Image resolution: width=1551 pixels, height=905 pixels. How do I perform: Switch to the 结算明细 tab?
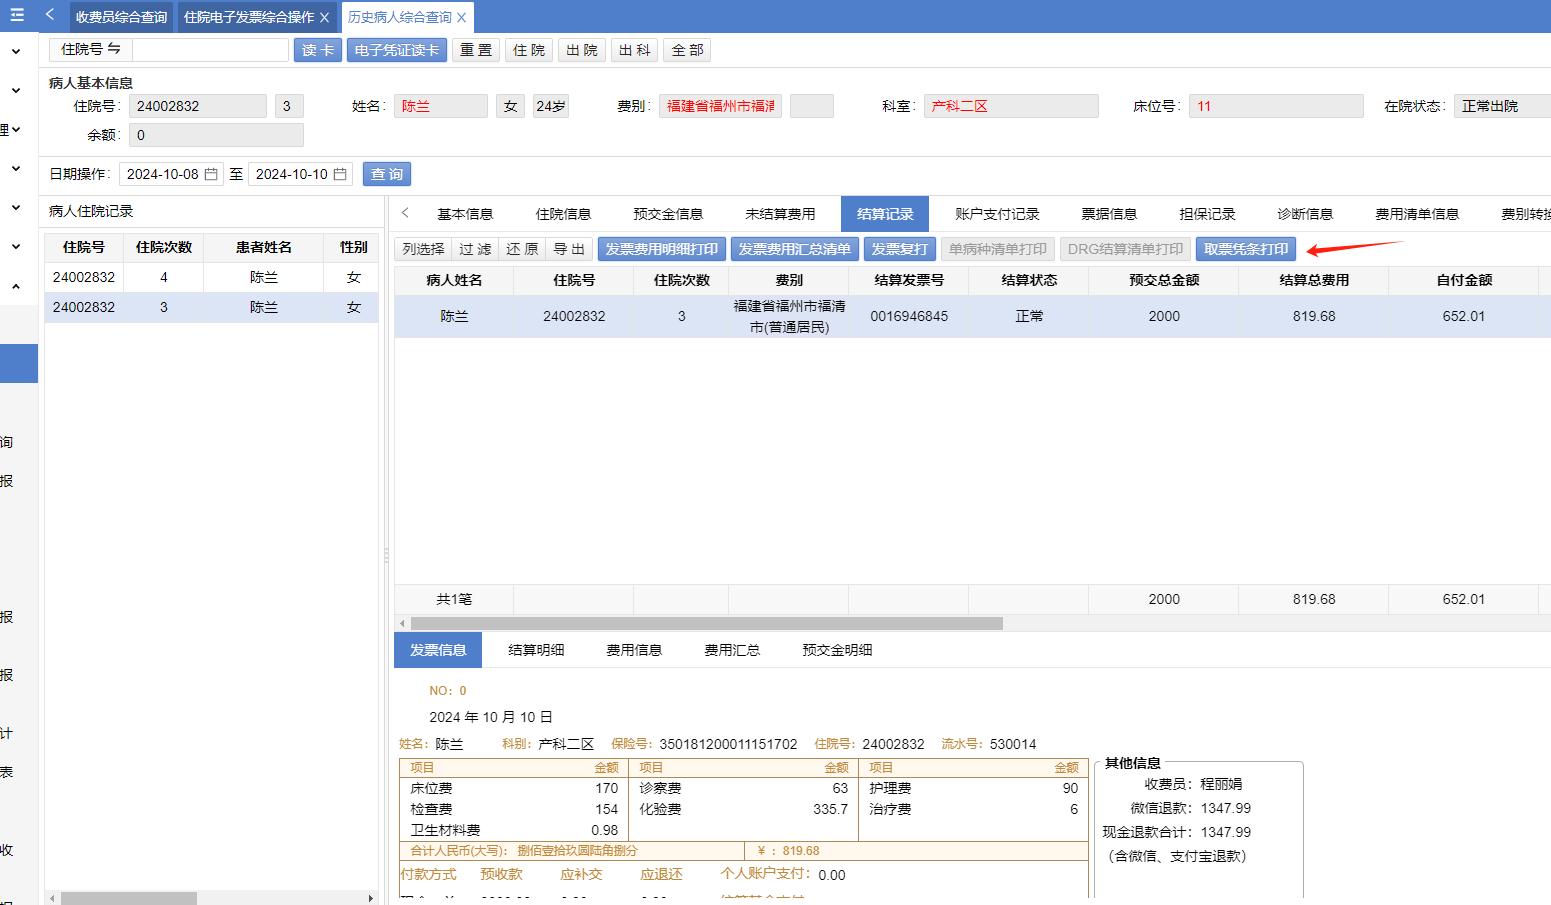[536, 650]
